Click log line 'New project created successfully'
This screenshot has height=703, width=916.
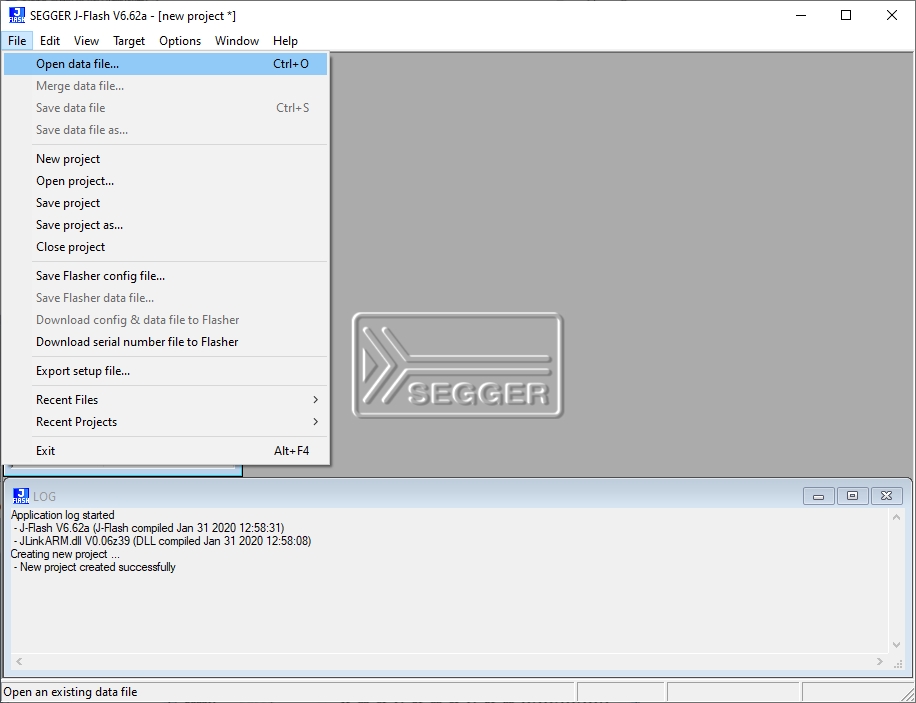pyautogui.click(x=95, y=567)
